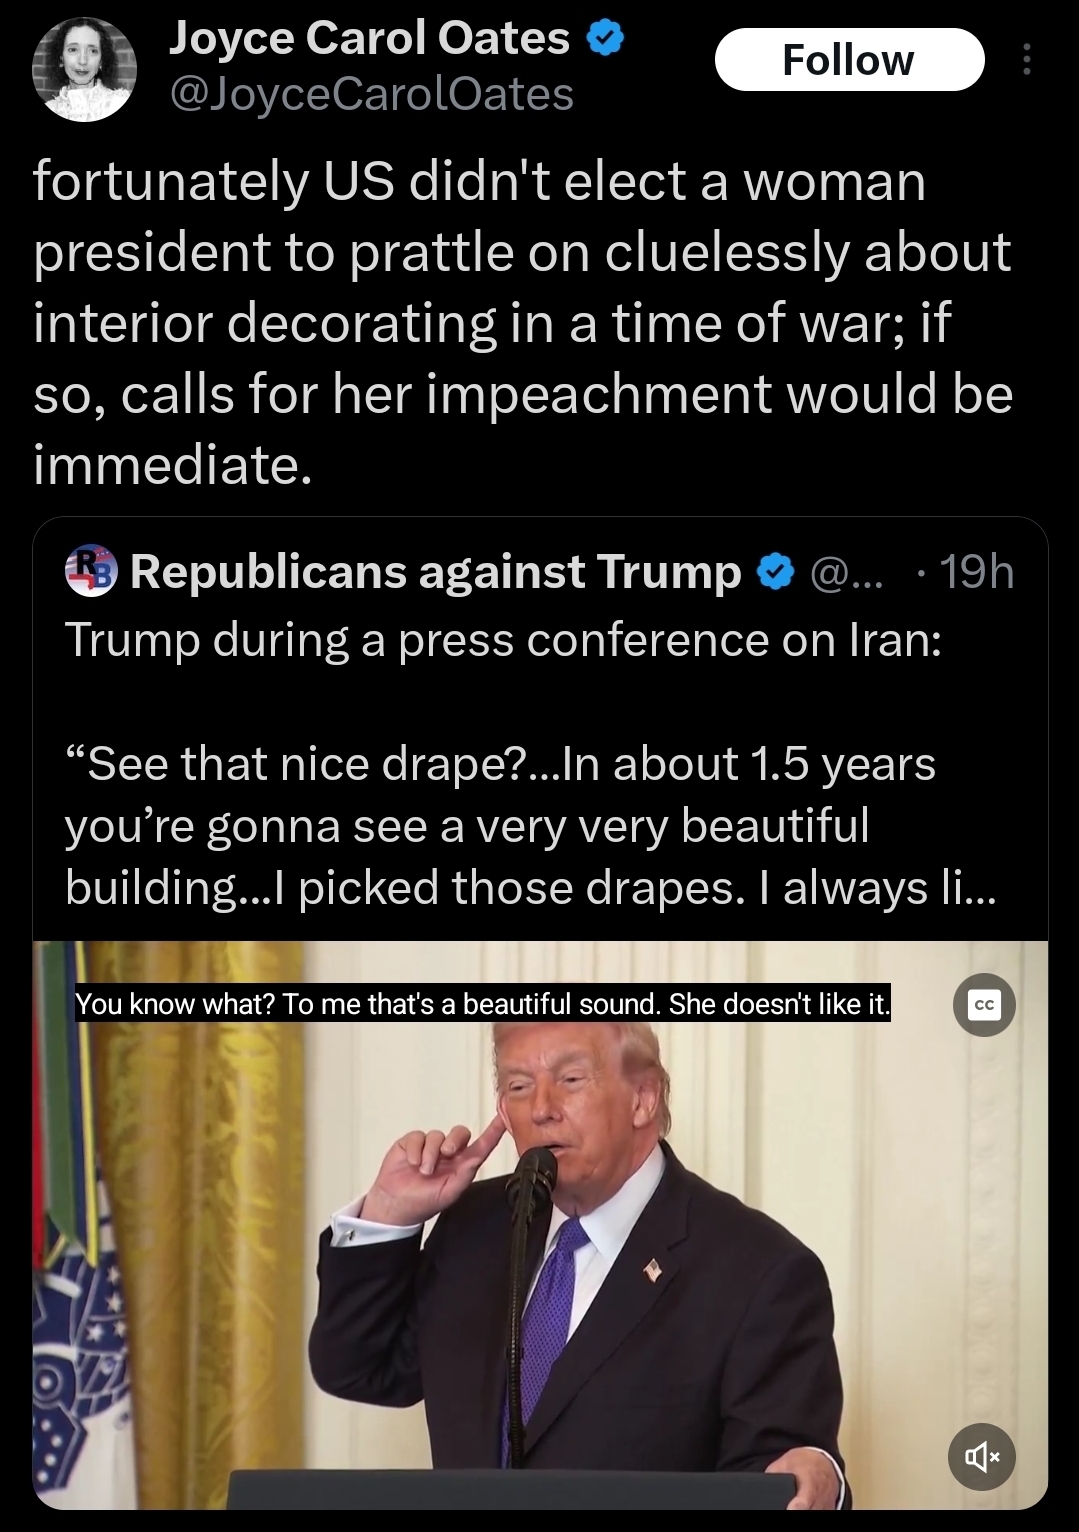Click the video caption text overlay
1079x1532 pixels.
[x=483, y=1004]
